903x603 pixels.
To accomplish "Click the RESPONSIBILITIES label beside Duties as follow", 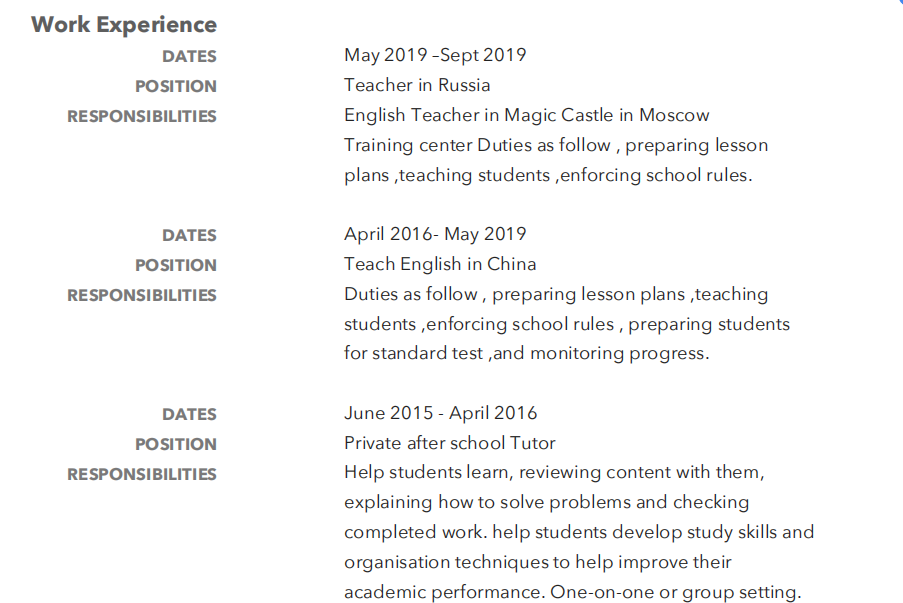I will pos(142,295).
